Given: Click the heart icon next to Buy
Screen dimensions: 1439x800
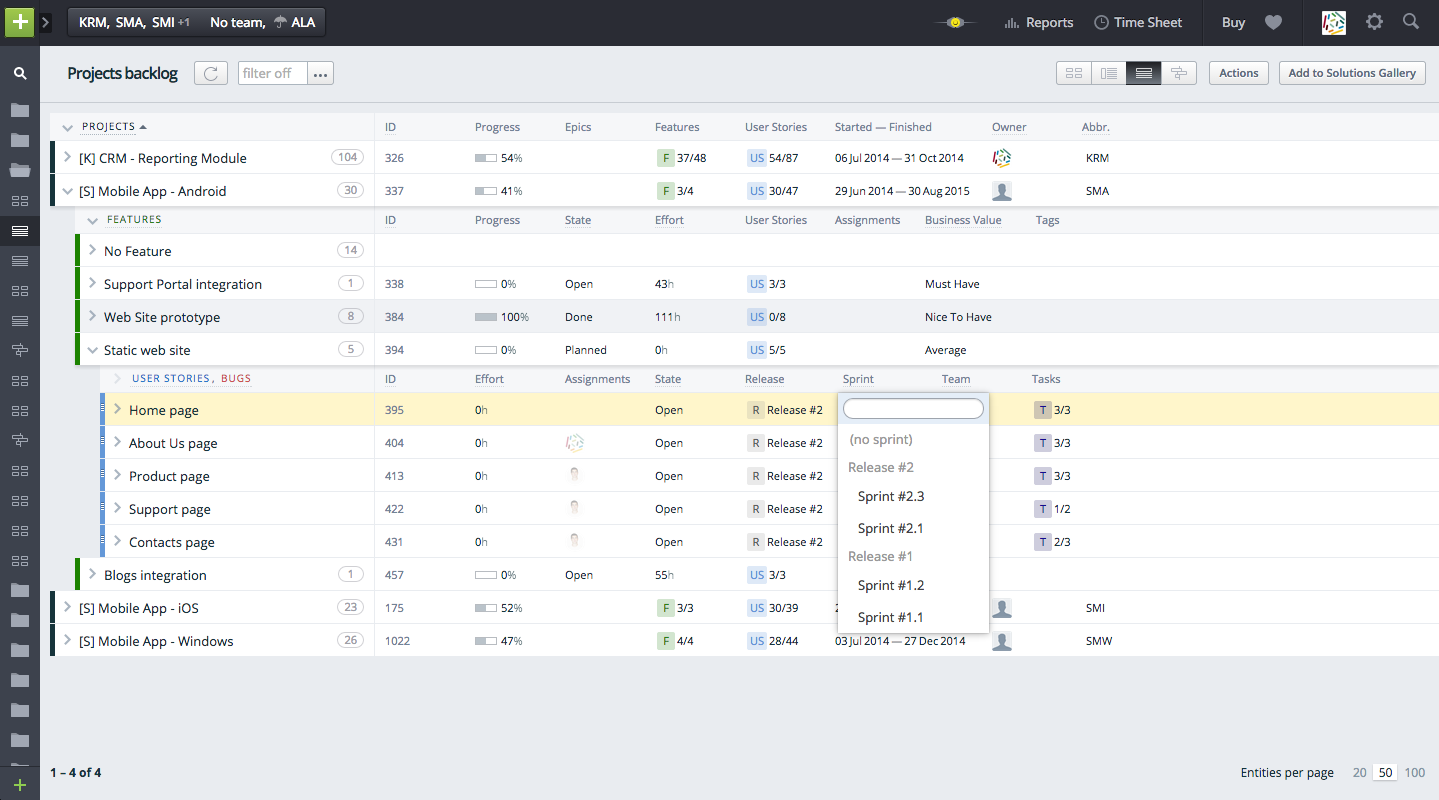Looking at the screenshot, I should point(1273,22).
